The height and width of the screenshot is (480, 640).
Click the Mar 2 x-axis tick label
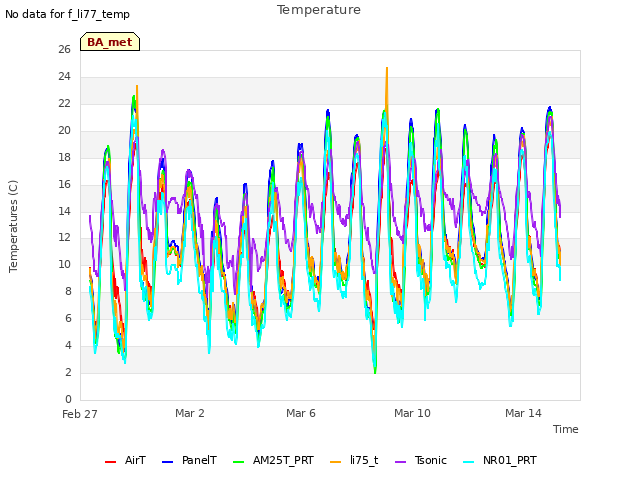pyautogui.click(x=190, y=413)
